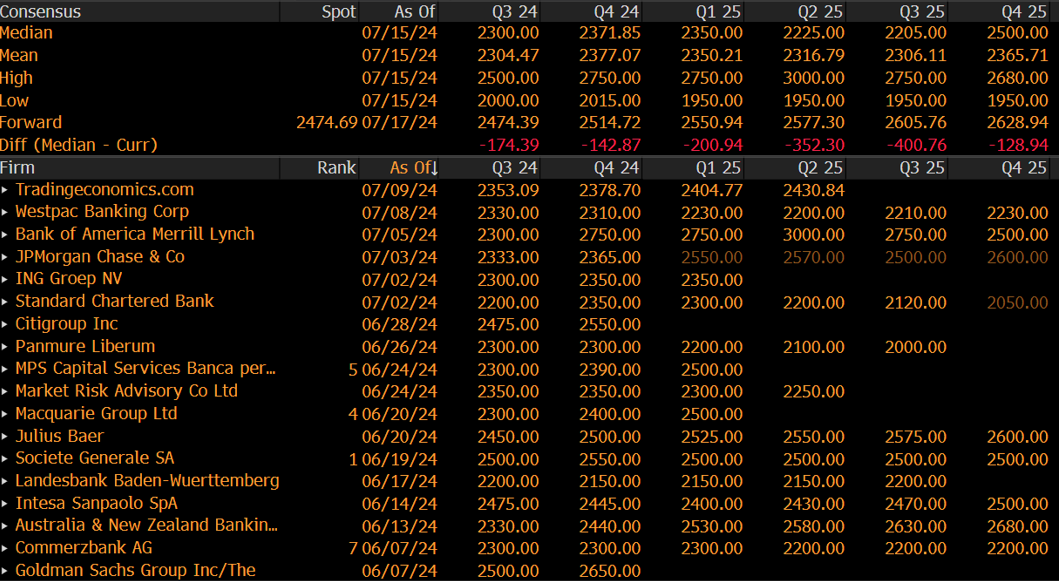Select the Forward row label

[x=31, y=122]
